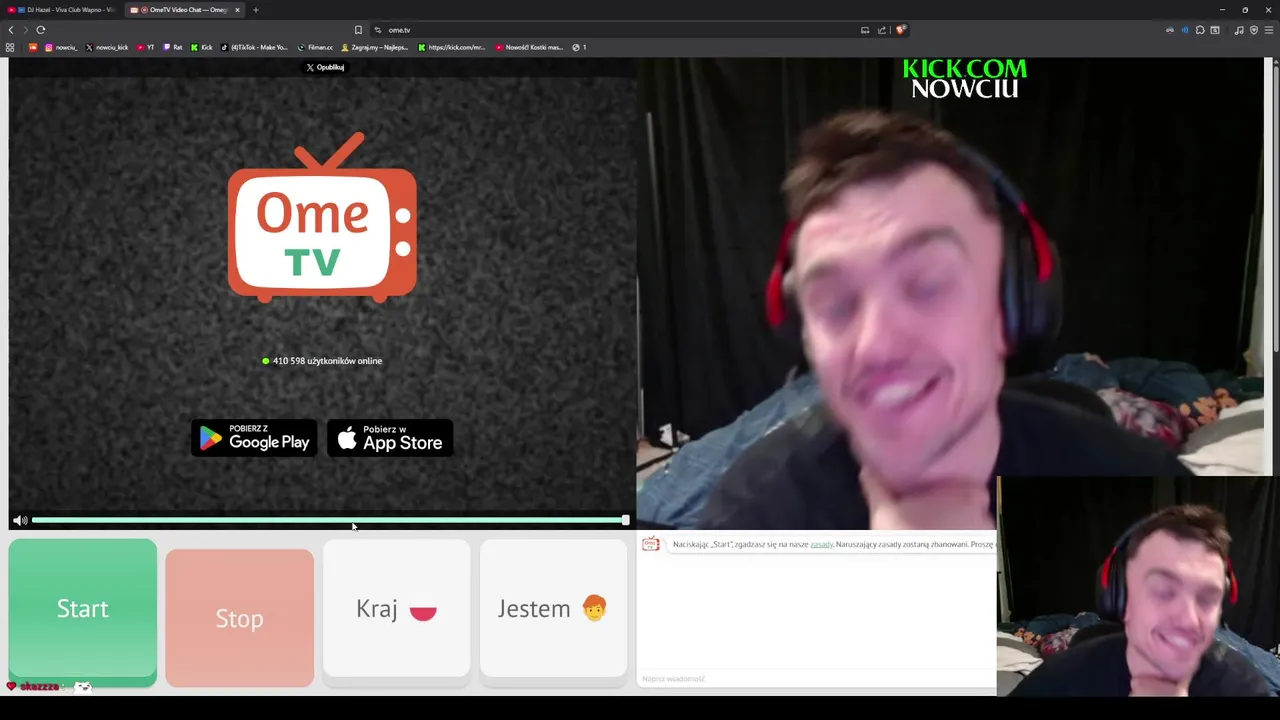This screenshot has height=720, width=1280.
Task: Open the Nowość! Kostki mas... bookmark
Action: point(529,47)
